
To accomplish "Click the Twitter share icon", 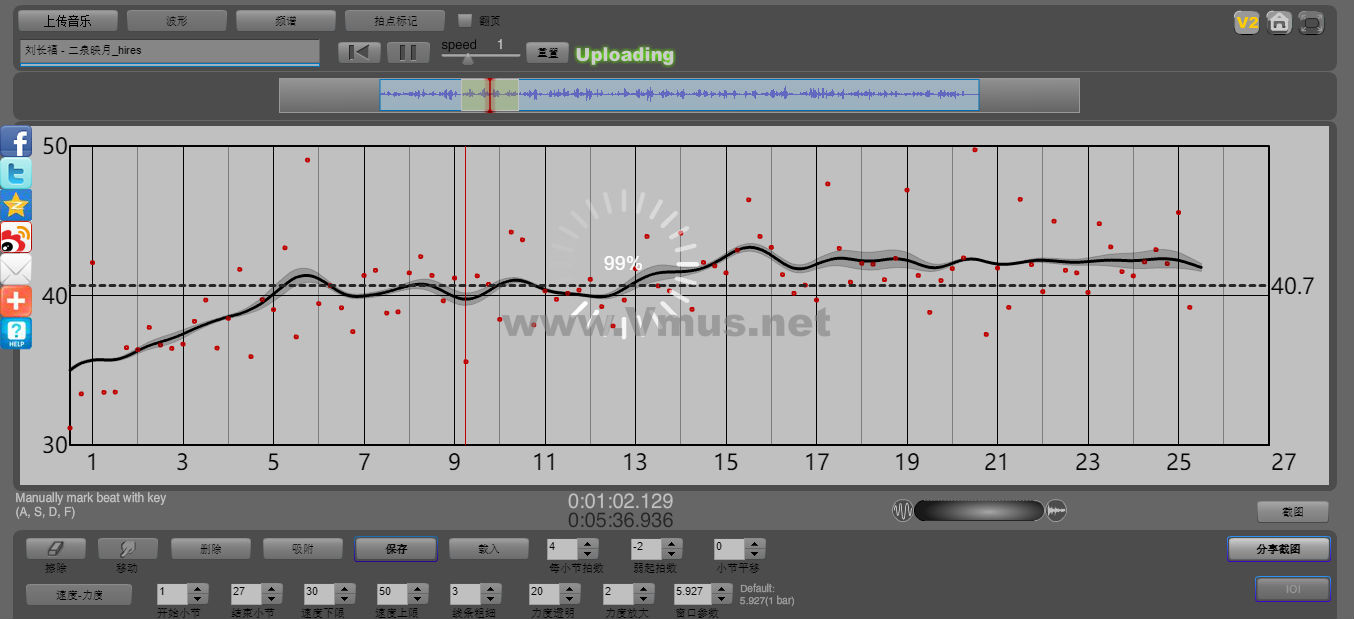I will coord(16,173).
